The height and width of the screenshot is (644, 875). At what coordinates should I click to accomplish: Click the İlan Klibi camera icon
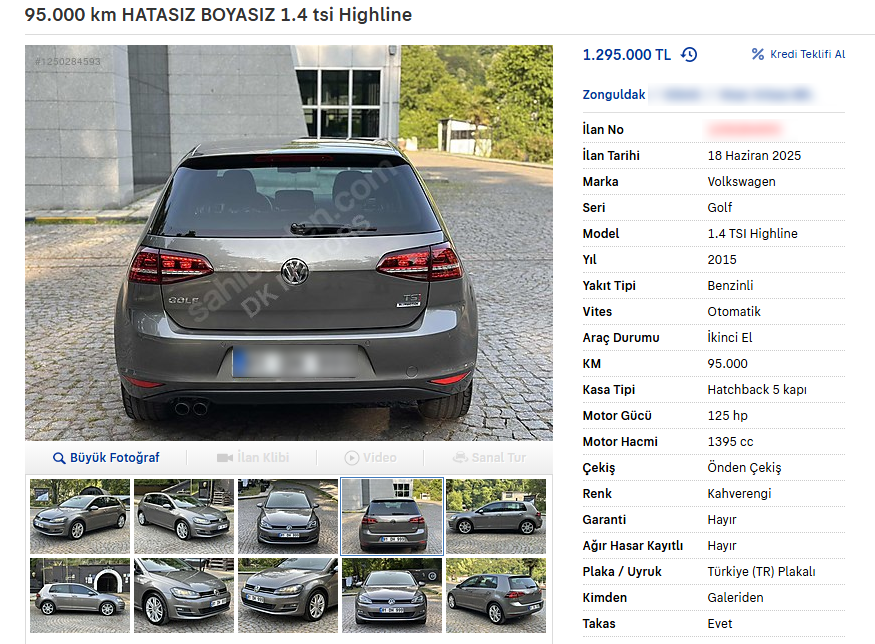tap(225, 458)
